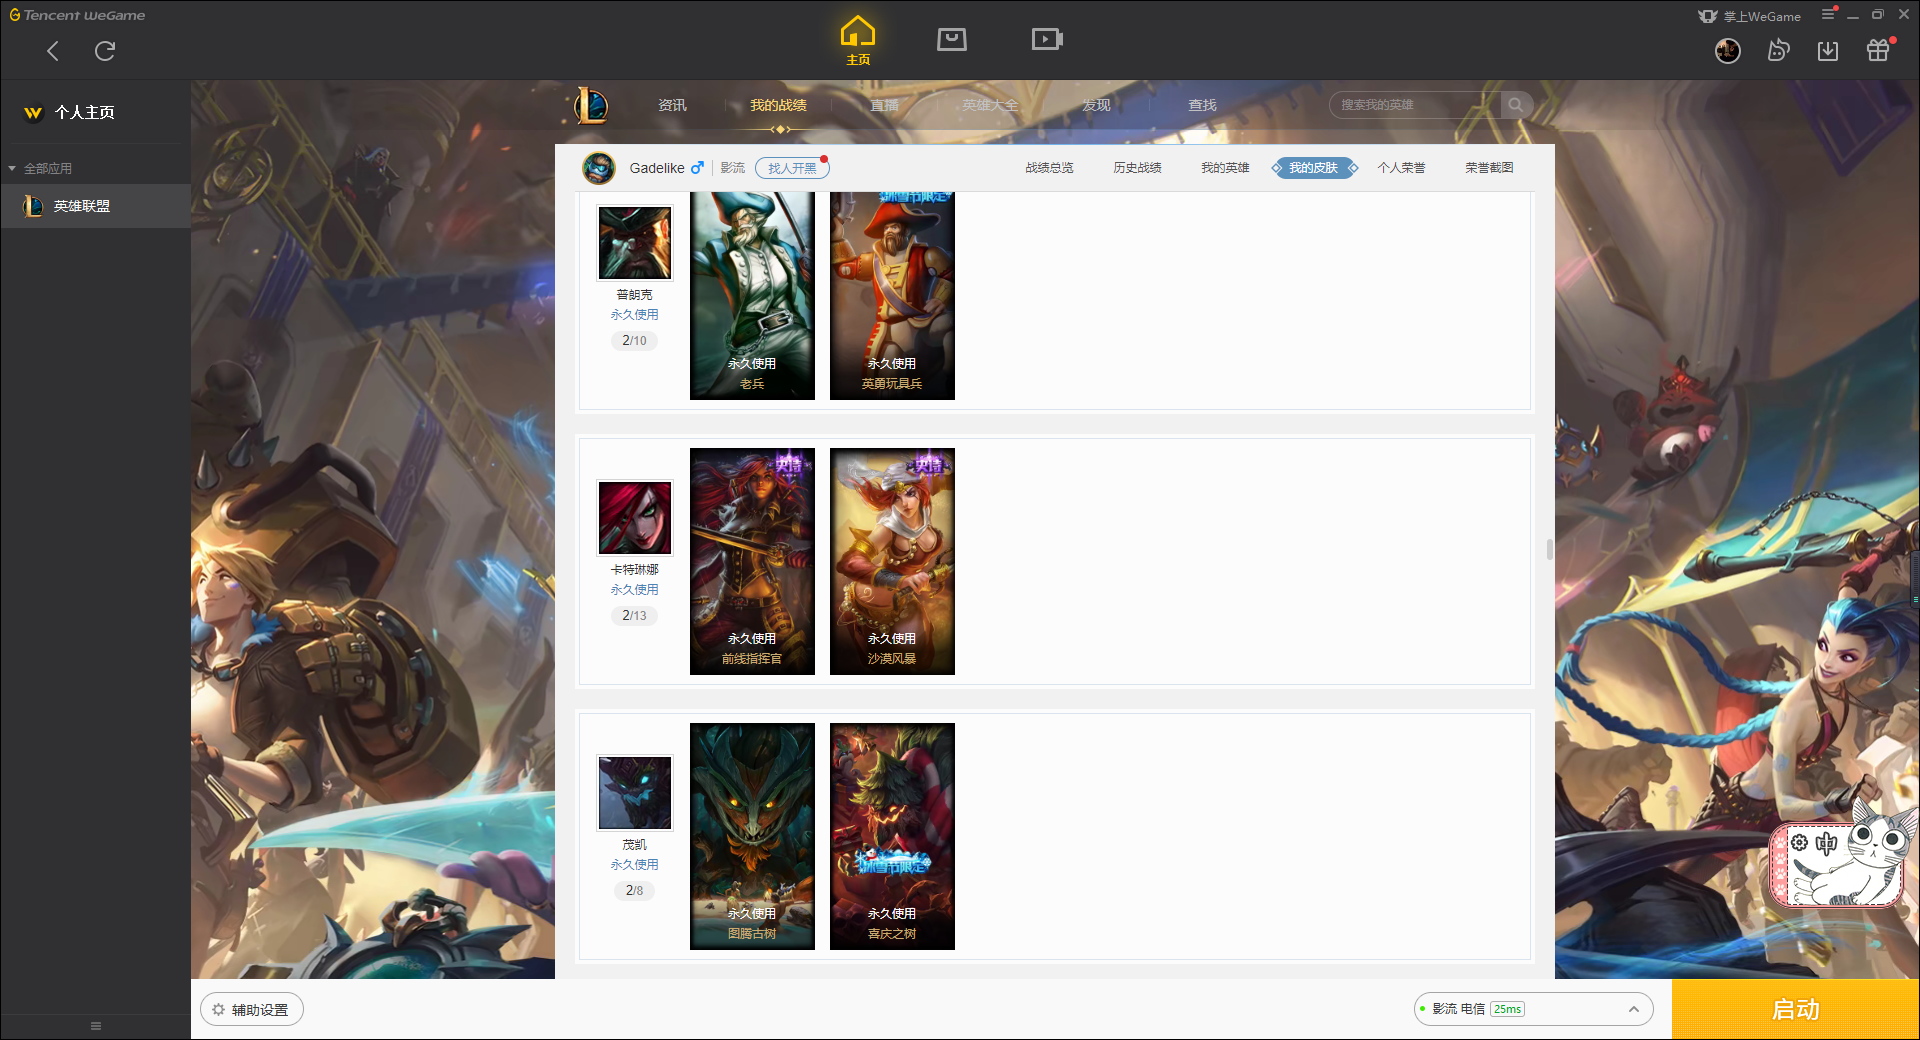The height and width of the screenshot is (1040, 1920).
Task: Open the store bag icon in top bar
Action: 952,40
